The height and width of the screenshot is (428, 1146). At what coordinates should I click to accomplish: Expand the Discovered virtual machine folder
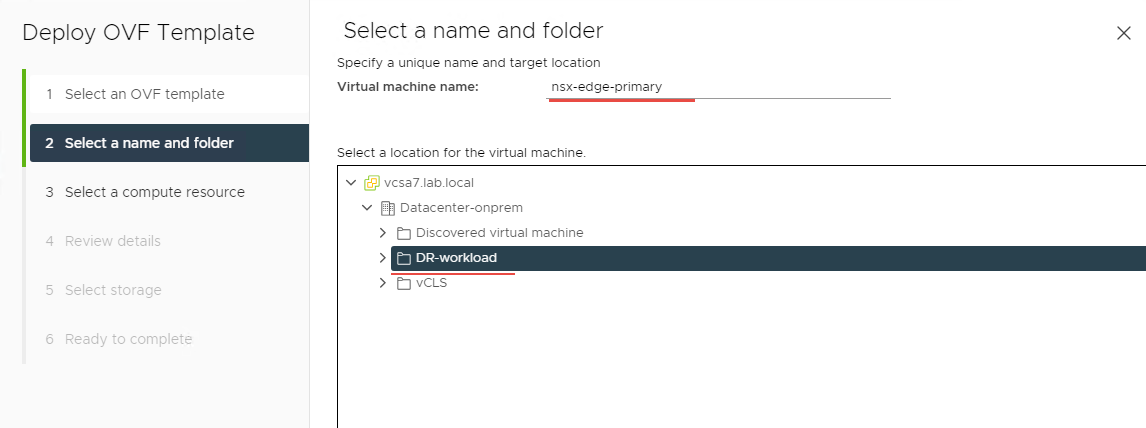pyautogui.click(x=383, y=233)
